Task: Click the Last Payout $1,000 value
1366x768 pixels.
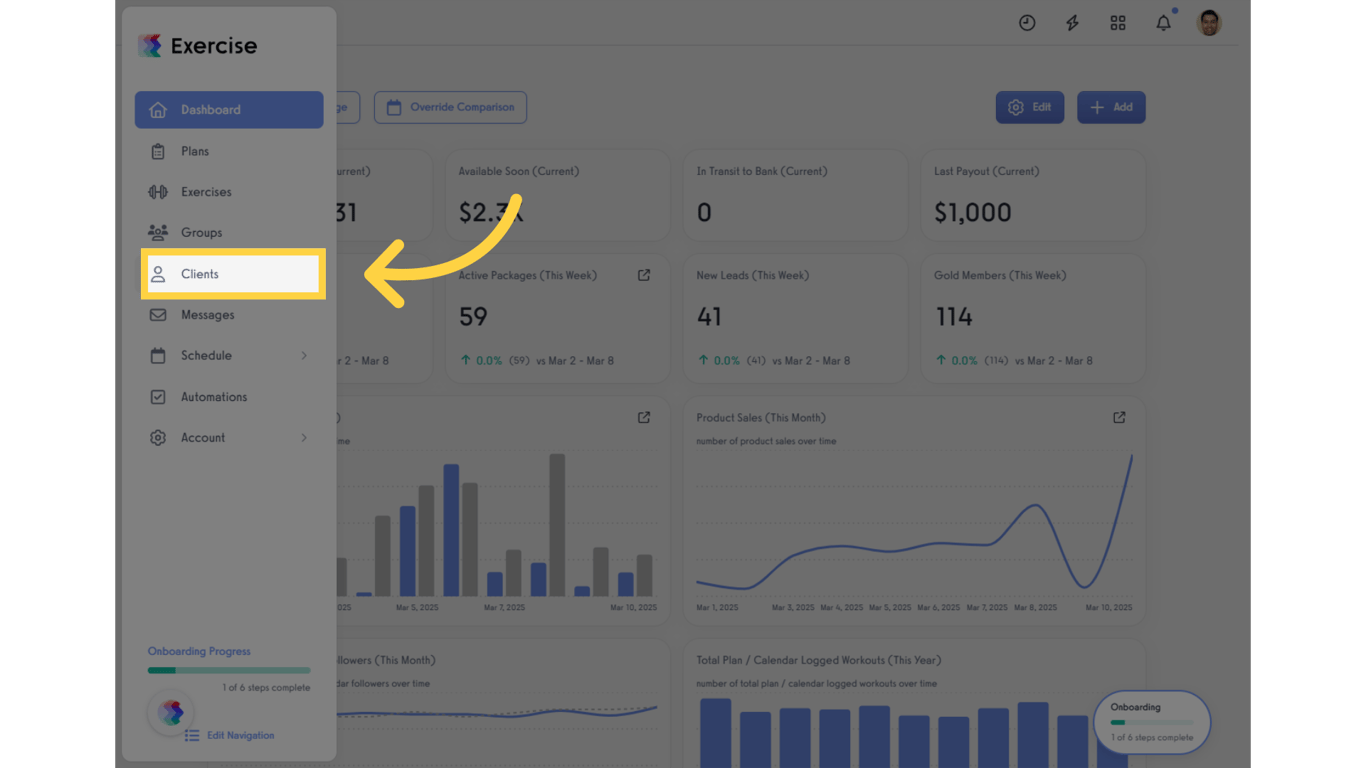Action: click(x=973, y=212)
